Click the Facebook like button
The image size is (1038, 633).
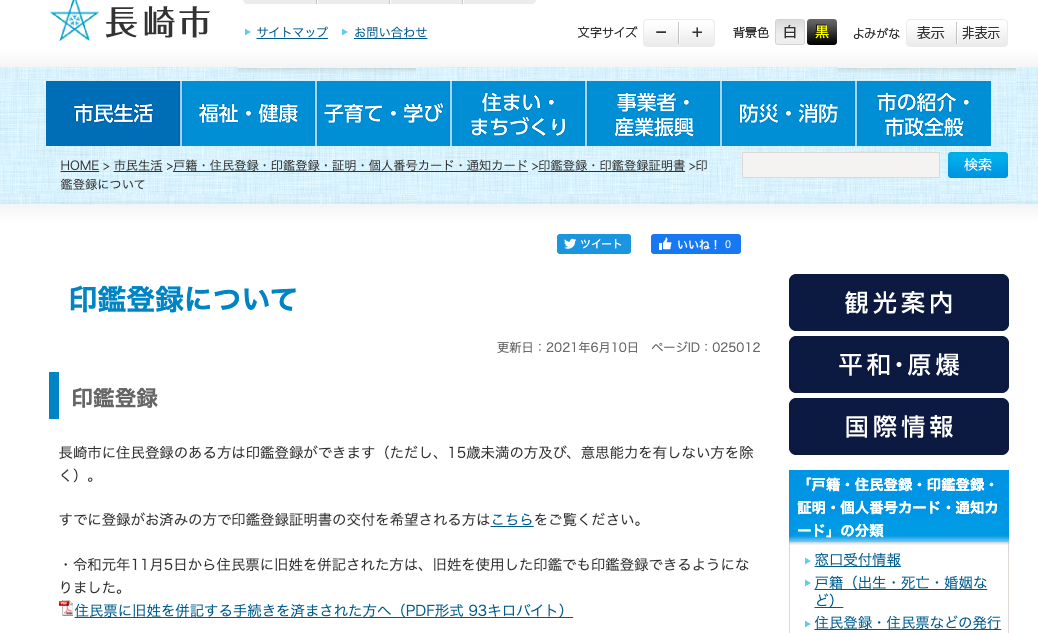695,244
